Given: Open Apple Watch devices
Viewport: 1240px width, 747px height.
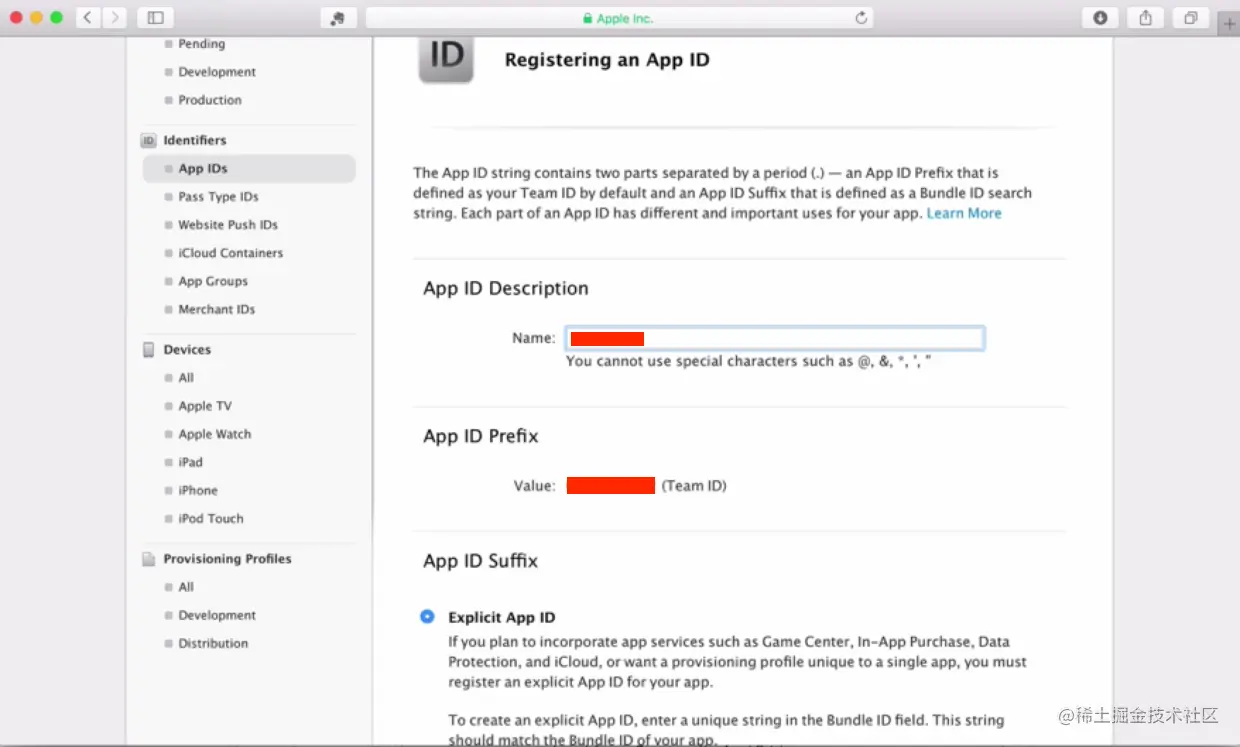Looking at the screenshot, I should click(215, 434).
